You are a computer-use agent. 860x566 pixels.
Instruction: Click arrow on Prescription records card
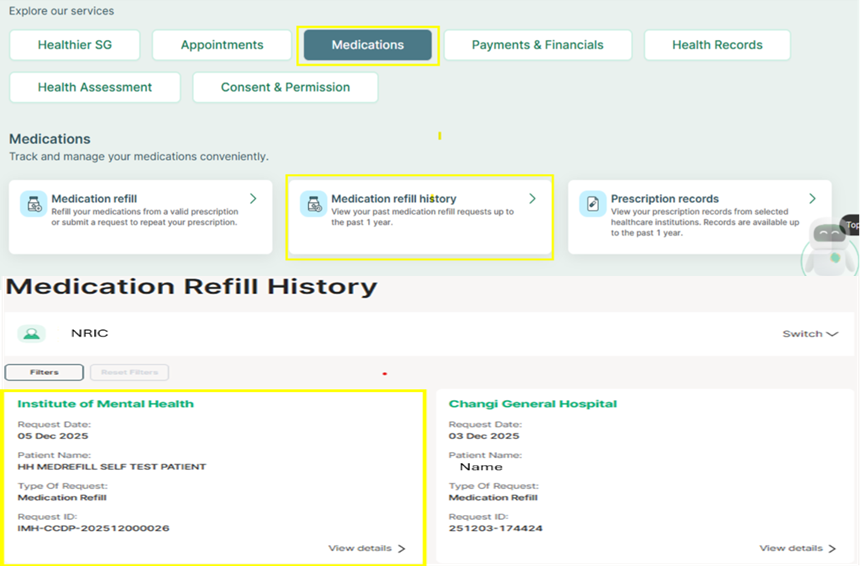pyautogui.click(x=812, y=199)
